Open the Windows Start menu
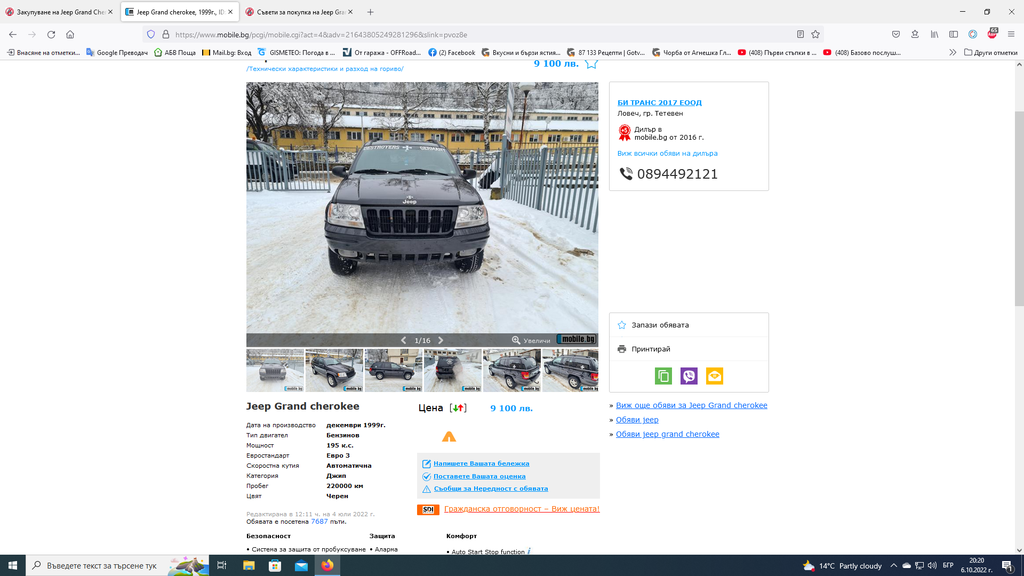This screenshot has width=1024, height=576. point(12,566)
